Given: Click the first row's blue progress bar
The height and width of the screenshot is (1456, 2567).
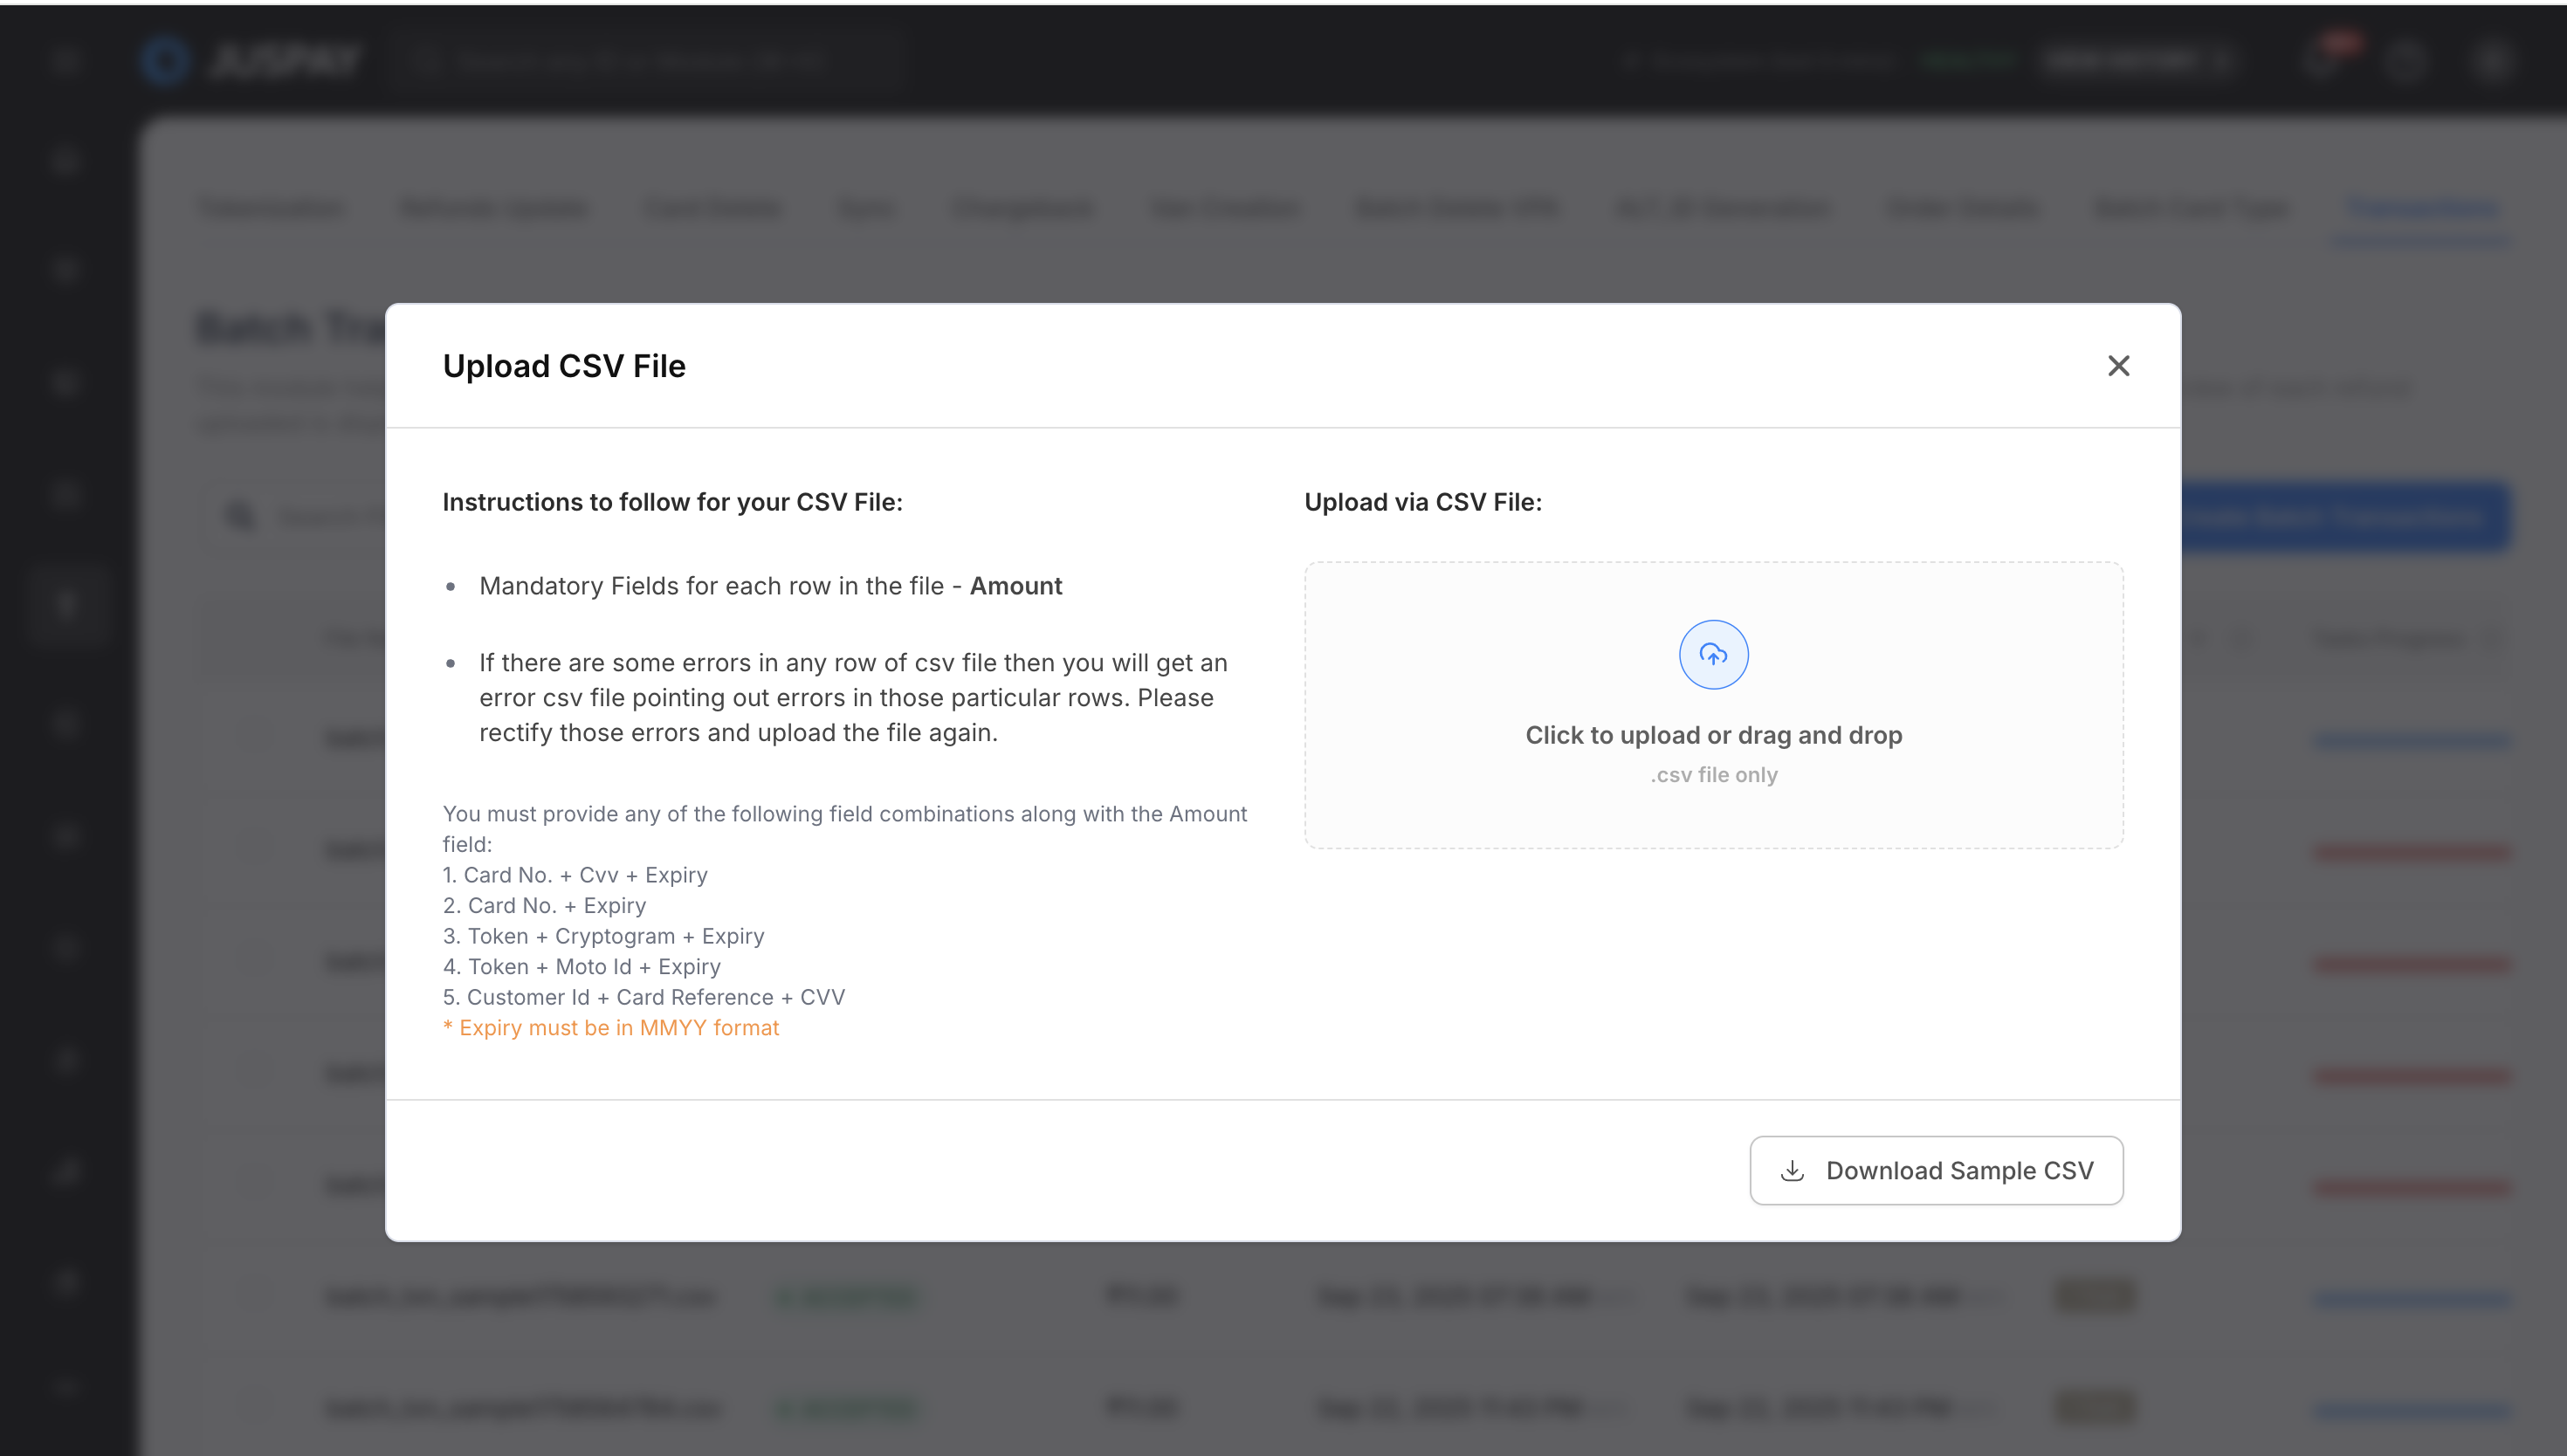Looking at the screenshot, I should [x=2412, y=740].
